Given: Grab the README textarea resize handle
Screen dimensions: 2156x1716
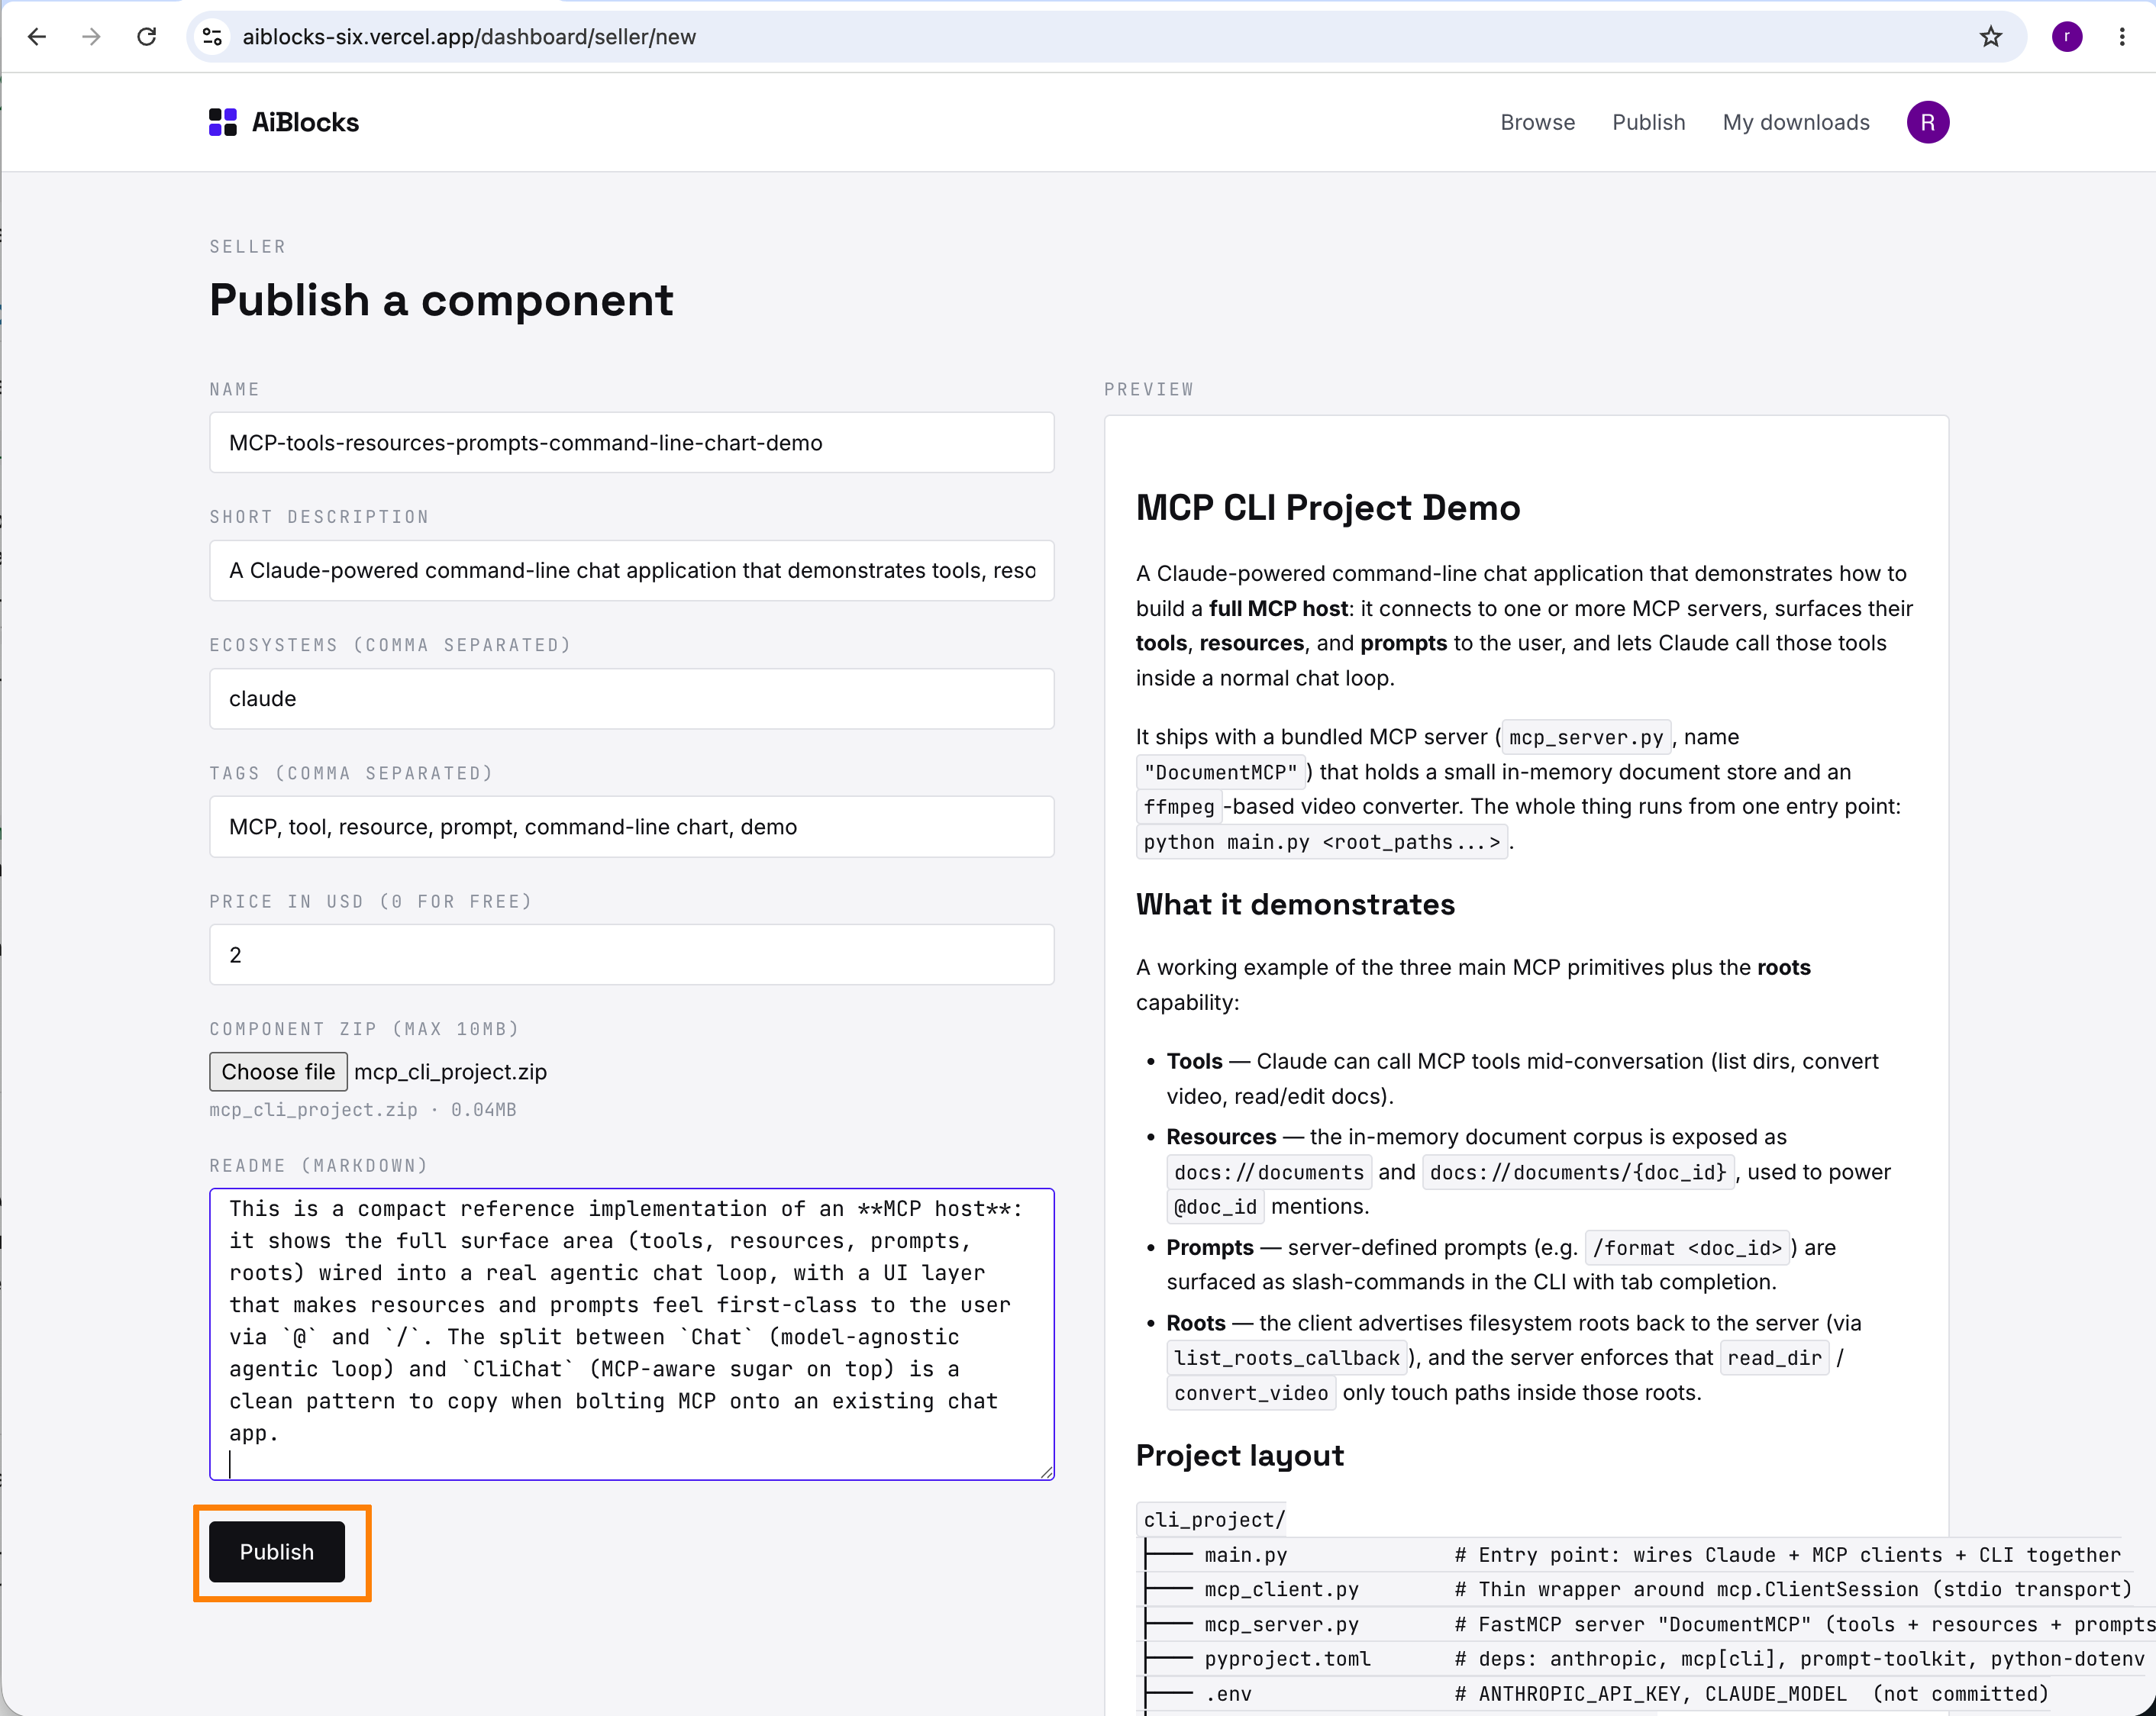Looking at the screenshot, I should pos(1046,1472).
